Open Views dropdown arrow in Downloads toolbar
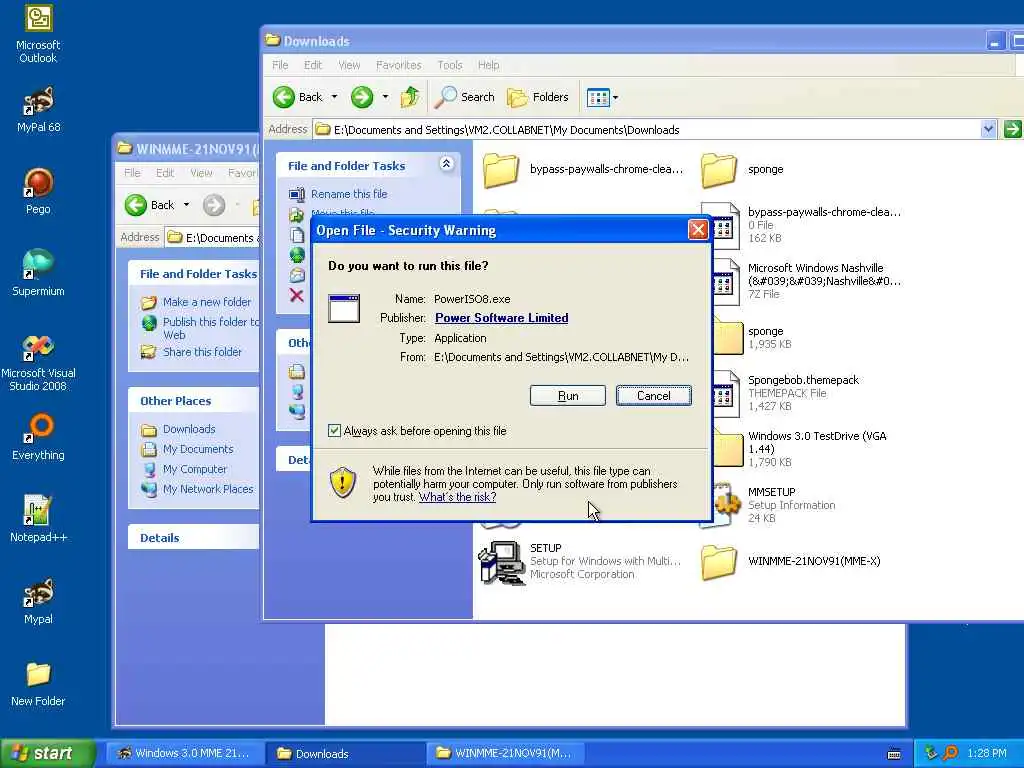This screenshot has width=1024, height=768. click(x=615, y=98)
